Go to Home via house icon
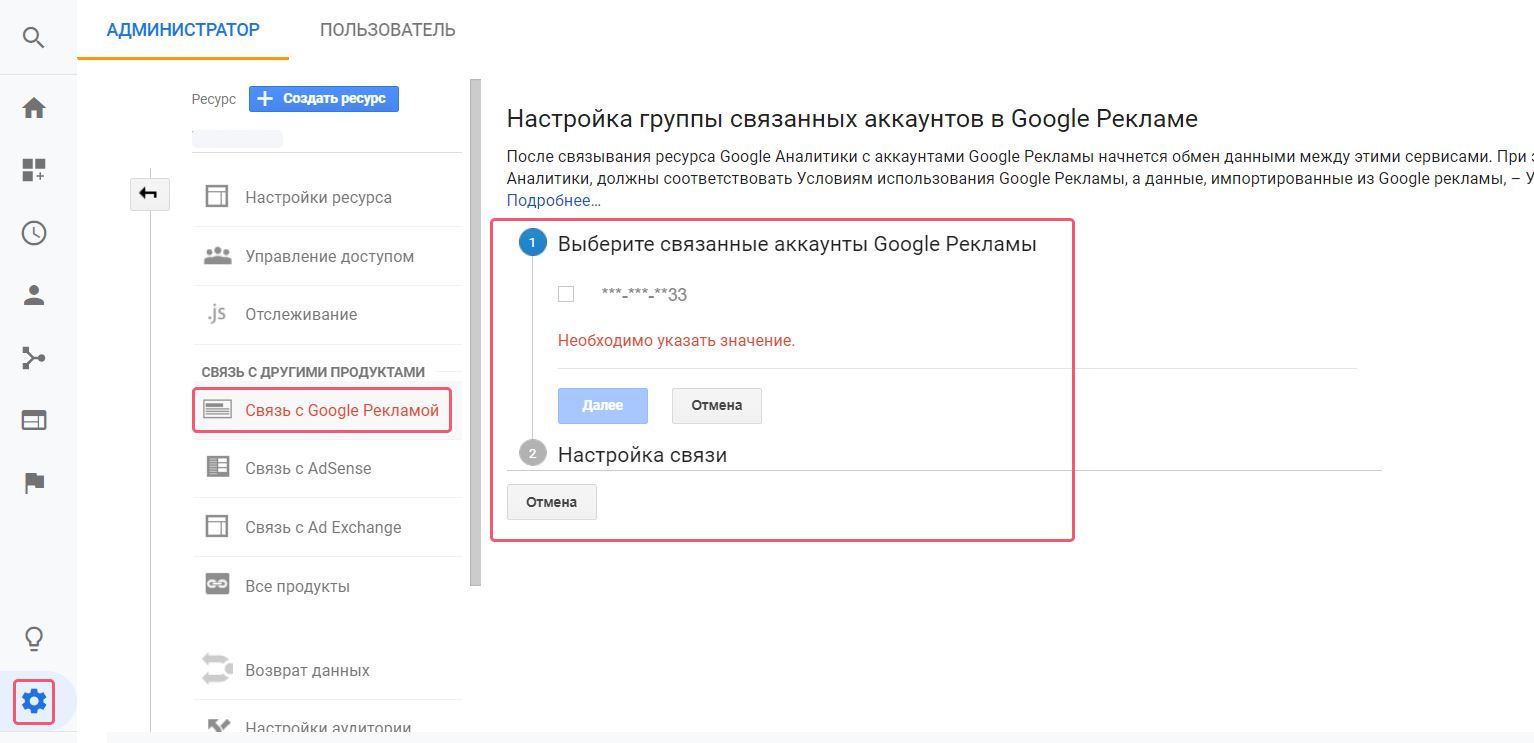The width and height of the screenshot is (1534, 743). 34,108
